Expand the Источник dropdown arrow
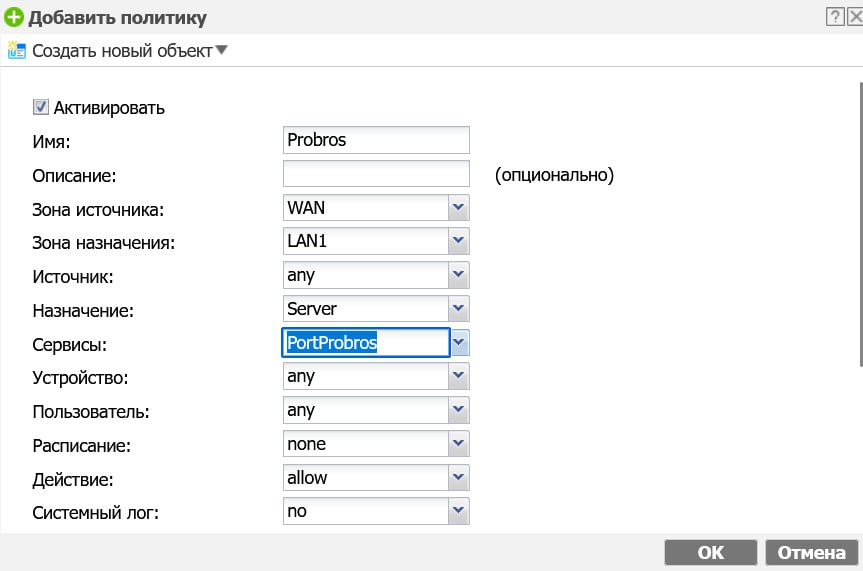This screenshot has height=571, width=863. pos(458,275)
